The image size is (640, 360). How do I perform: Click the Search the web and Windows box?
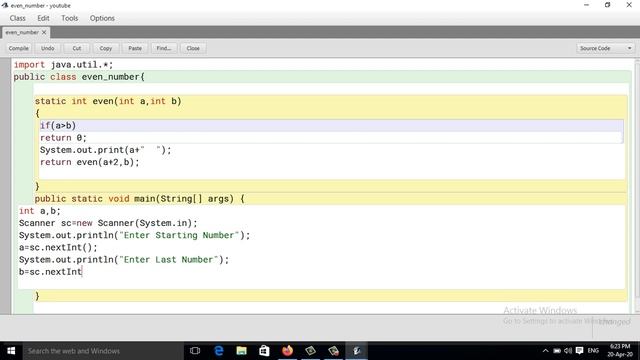pyautogui.click(x=102, y=351)
